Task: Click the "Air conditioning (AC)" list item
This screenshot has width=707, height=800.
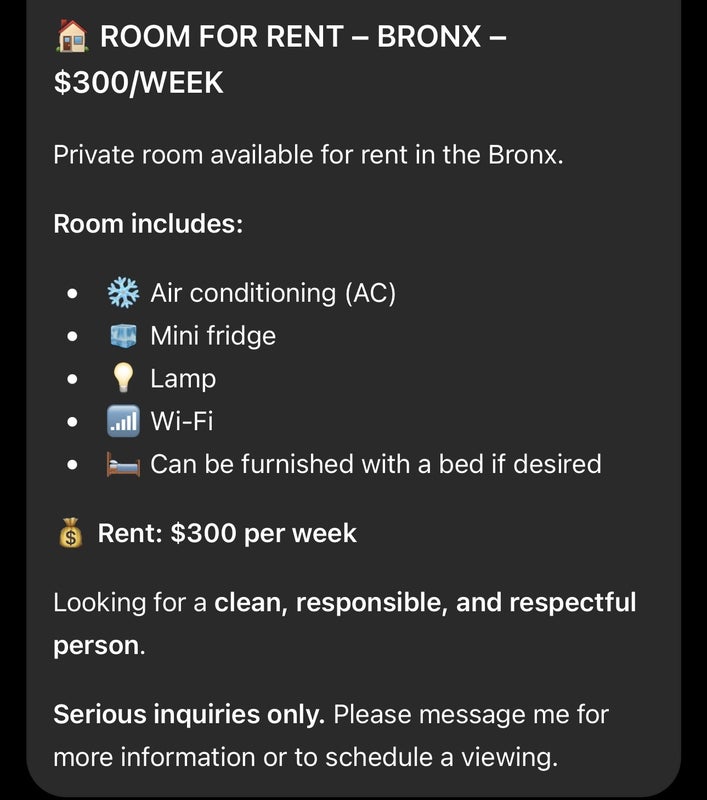Action: 273,293
